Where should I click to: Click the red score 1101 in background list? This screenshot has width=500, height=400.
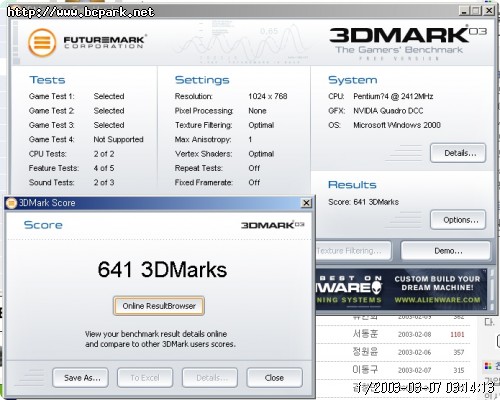click(x=457, y=334)
